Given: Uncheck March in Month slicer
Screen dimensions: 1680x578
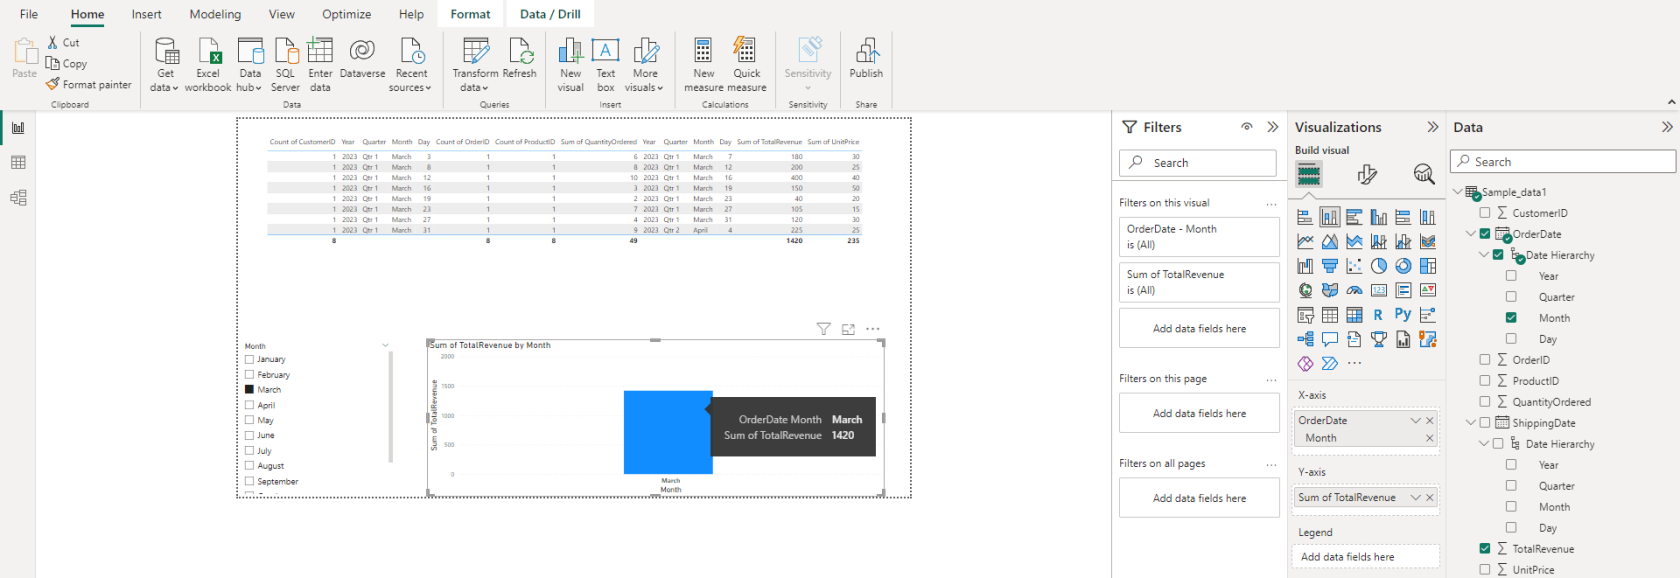Looking at the screenshot, I should [x=249, y=390].
